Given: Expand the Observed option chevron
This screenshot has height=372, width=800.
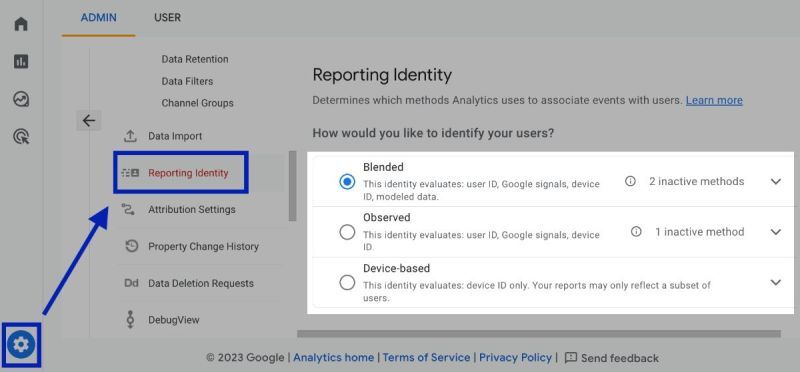Looking at the screenshot, I should (776, 232).
